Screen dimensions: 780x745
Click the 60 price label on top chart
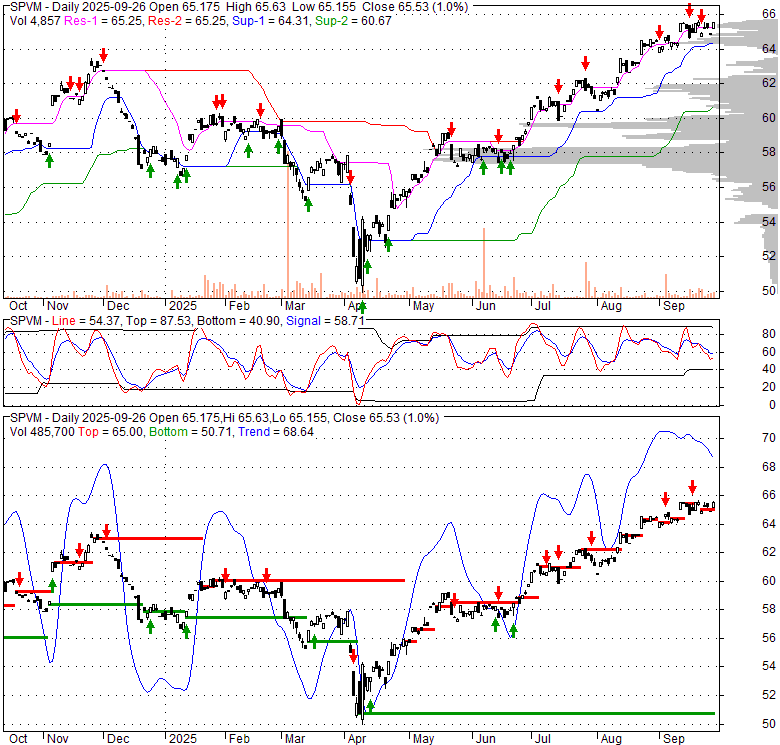point(769,117)
